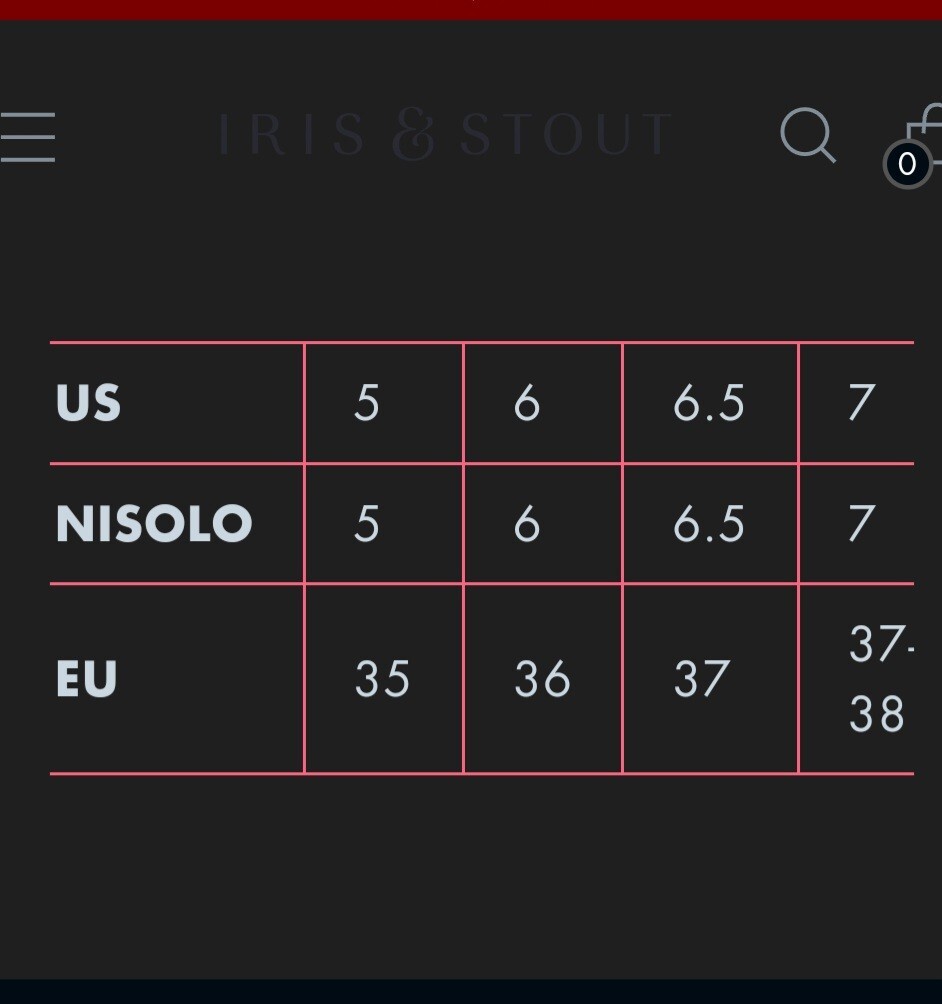Viewport: 942px width, 1004px height.
Task: Click US size 5 cell
Action: 384,403
